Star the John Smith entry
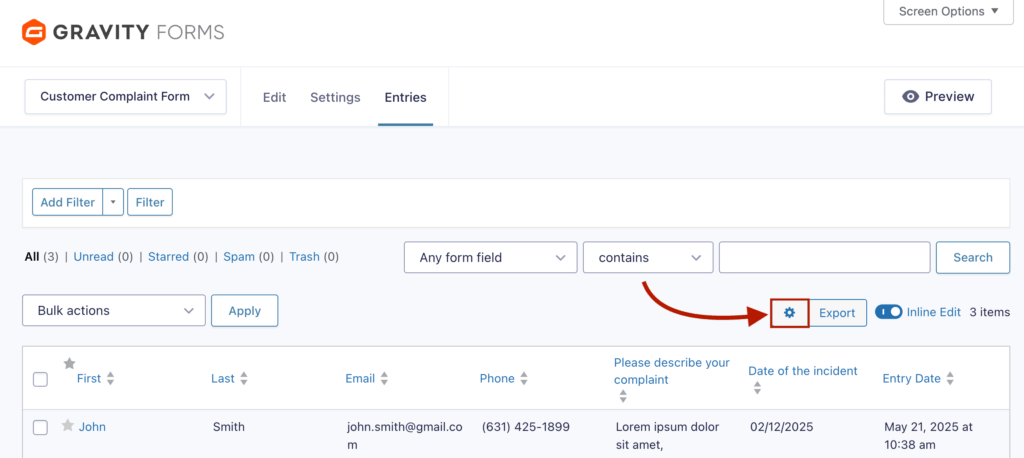 click(x=68, y=426)
